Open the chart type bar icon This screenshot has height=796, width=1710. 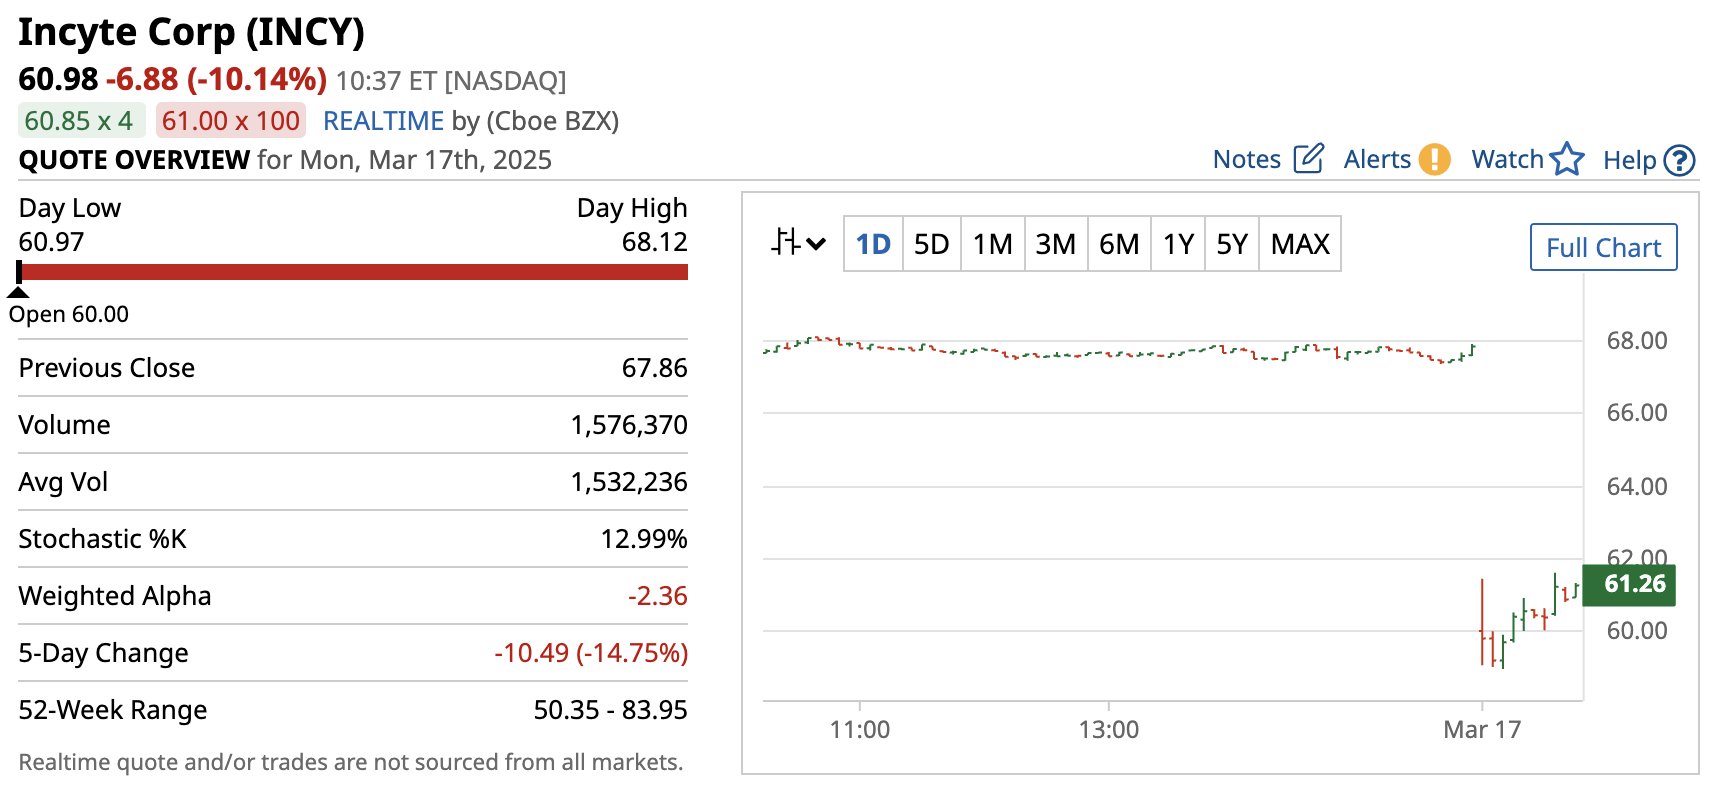click(786, 243)
